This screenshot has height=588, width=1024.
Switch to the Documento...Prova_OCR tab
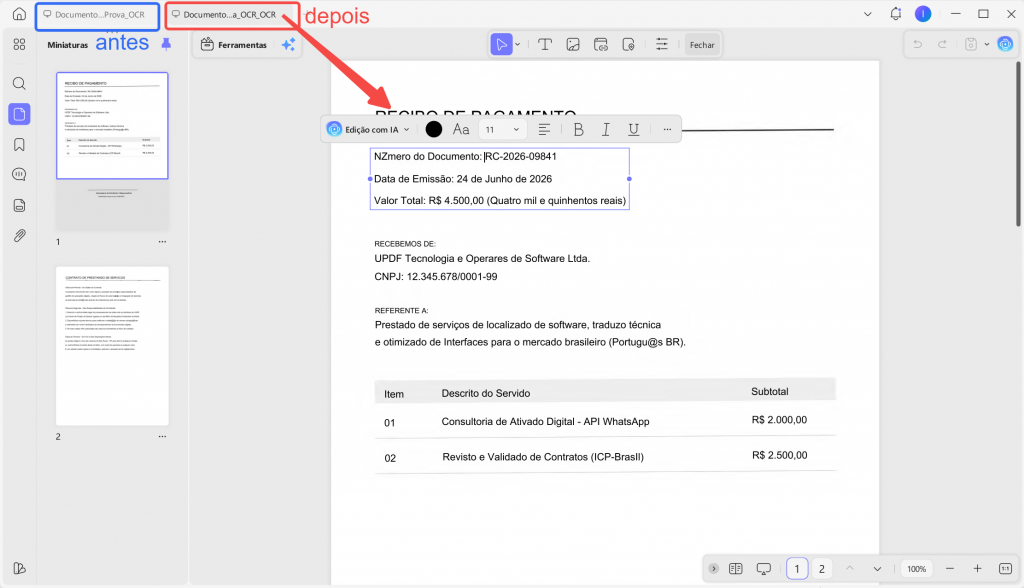pos(97,16)
